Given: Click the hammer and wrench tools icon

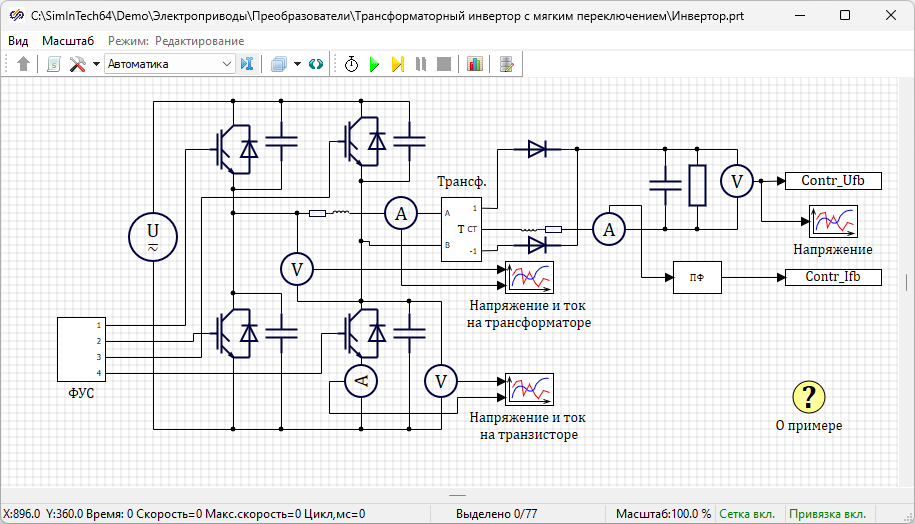Looking at the screenshot, I should click(x=77, y=64).
